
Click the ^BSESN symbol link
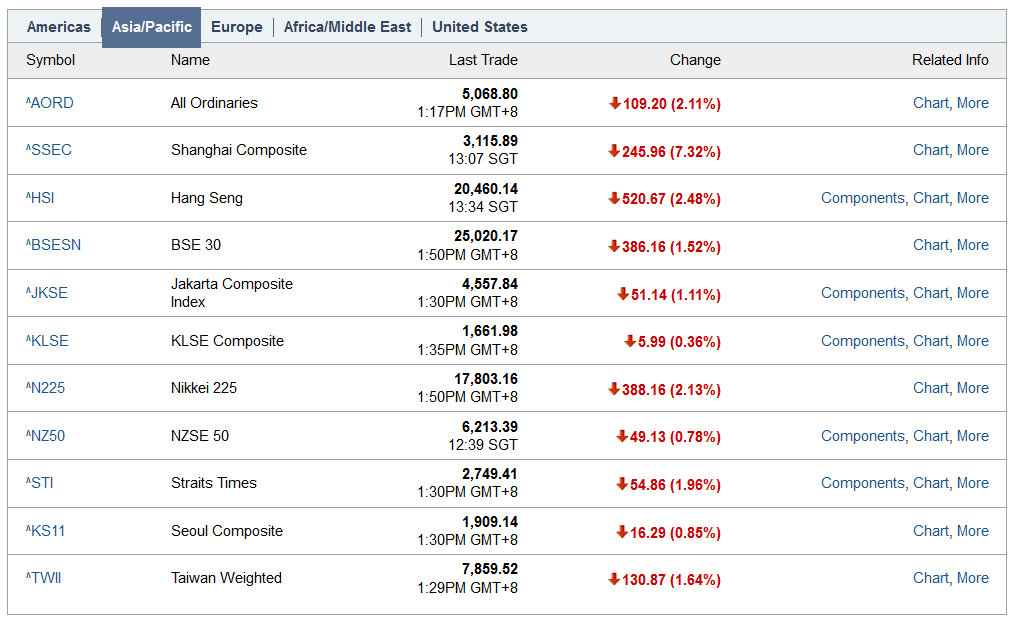click(x=54, y=245)
